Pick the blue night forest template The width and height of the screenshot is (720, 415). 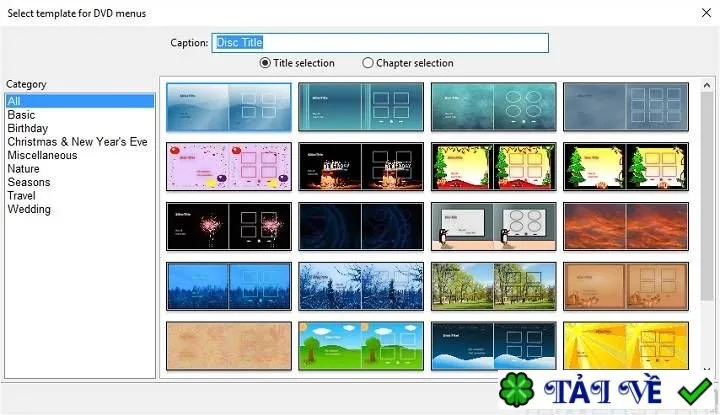[229, 286]
